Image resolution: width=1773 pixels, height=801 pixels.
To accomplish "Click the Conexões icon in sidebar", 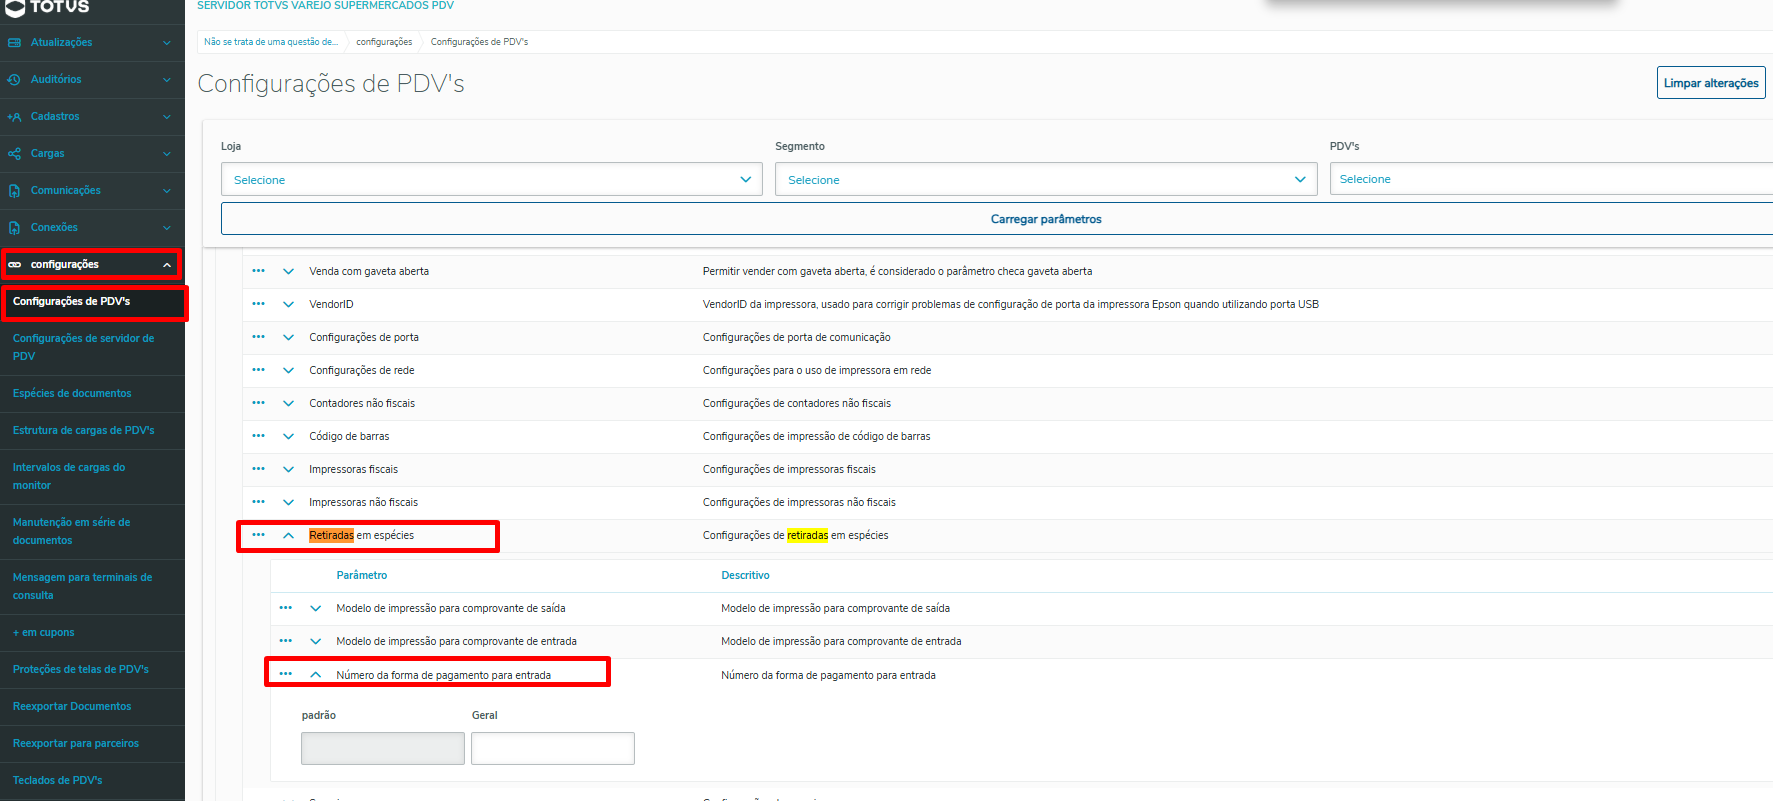I will (14, 228).
